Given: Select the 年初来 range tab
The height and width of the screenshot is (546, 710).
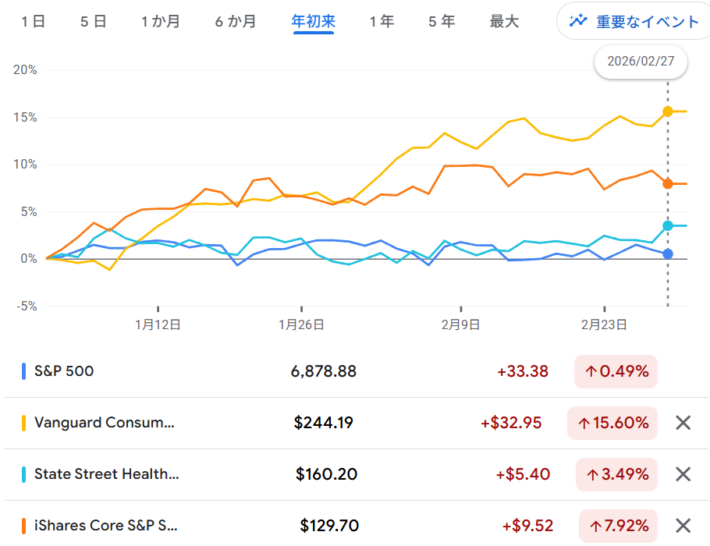Looking at the screenshot, I should coord(313,21).
